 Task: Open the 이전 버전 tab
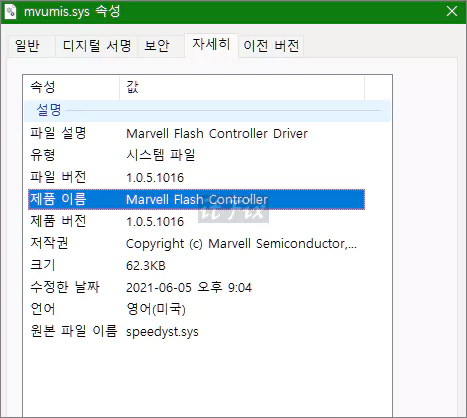click(x=271, y=46)
